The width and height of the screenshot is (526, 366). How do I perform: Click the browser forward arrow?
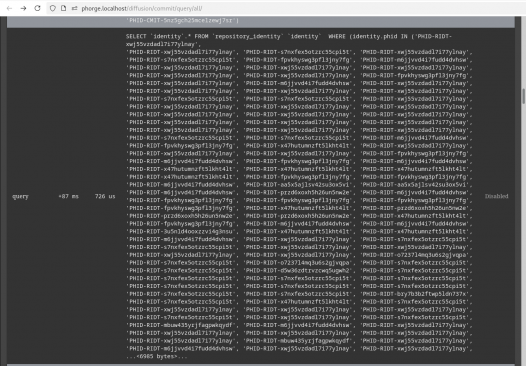[x=23, y=8]
